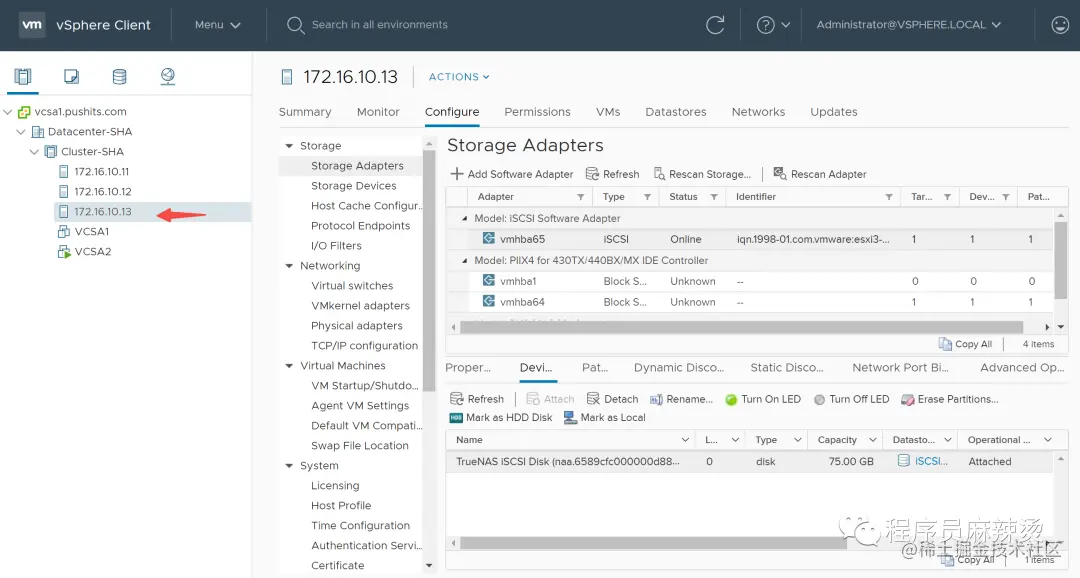
Task: Click the vmhba65 adapter icon
Action: (x=488, y=238)
